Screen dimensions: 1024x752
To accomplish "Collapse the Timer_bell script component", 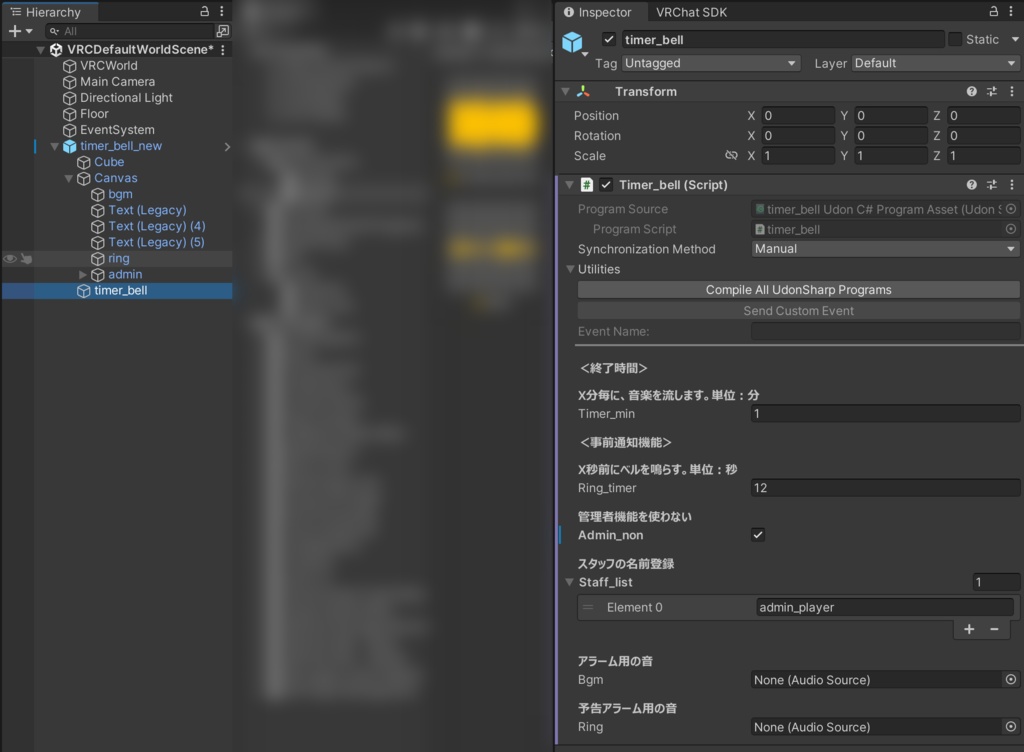I will coord(569,185).
